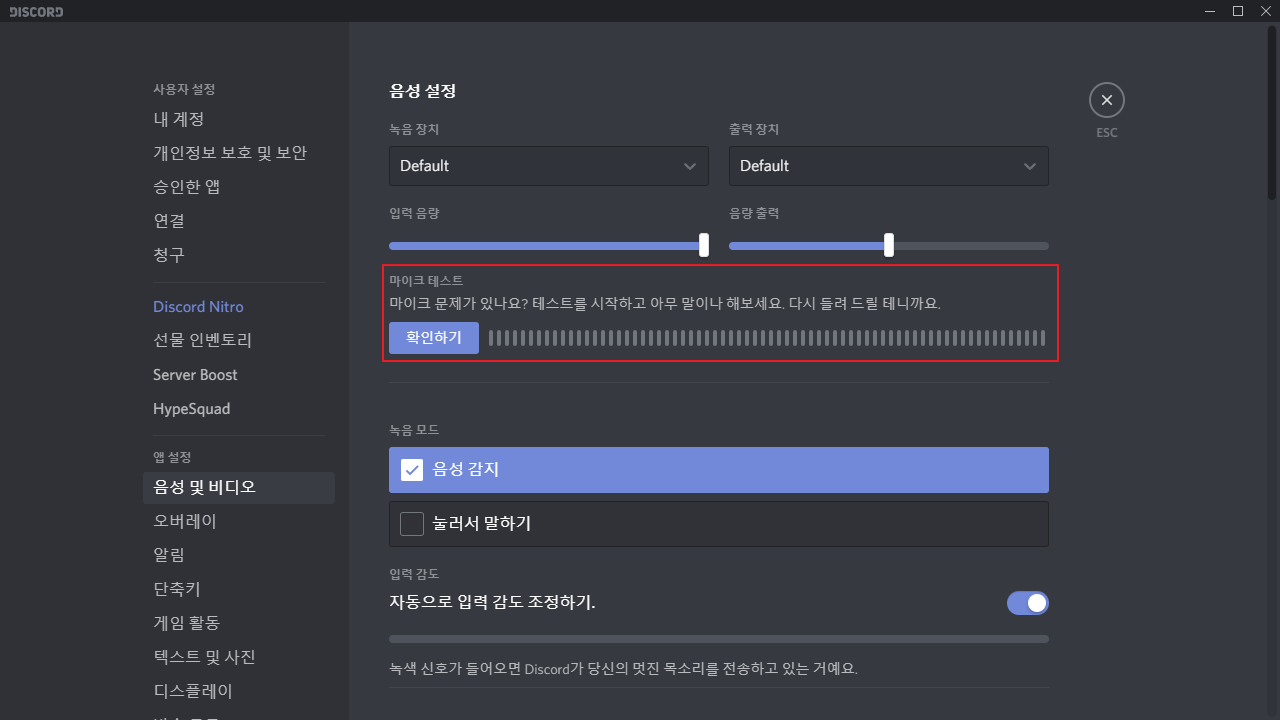Click the 녹색 신호가 들어오면 description text
Image resolution: width=1280 pixels, height=720 pixels.
pos(623,668)
